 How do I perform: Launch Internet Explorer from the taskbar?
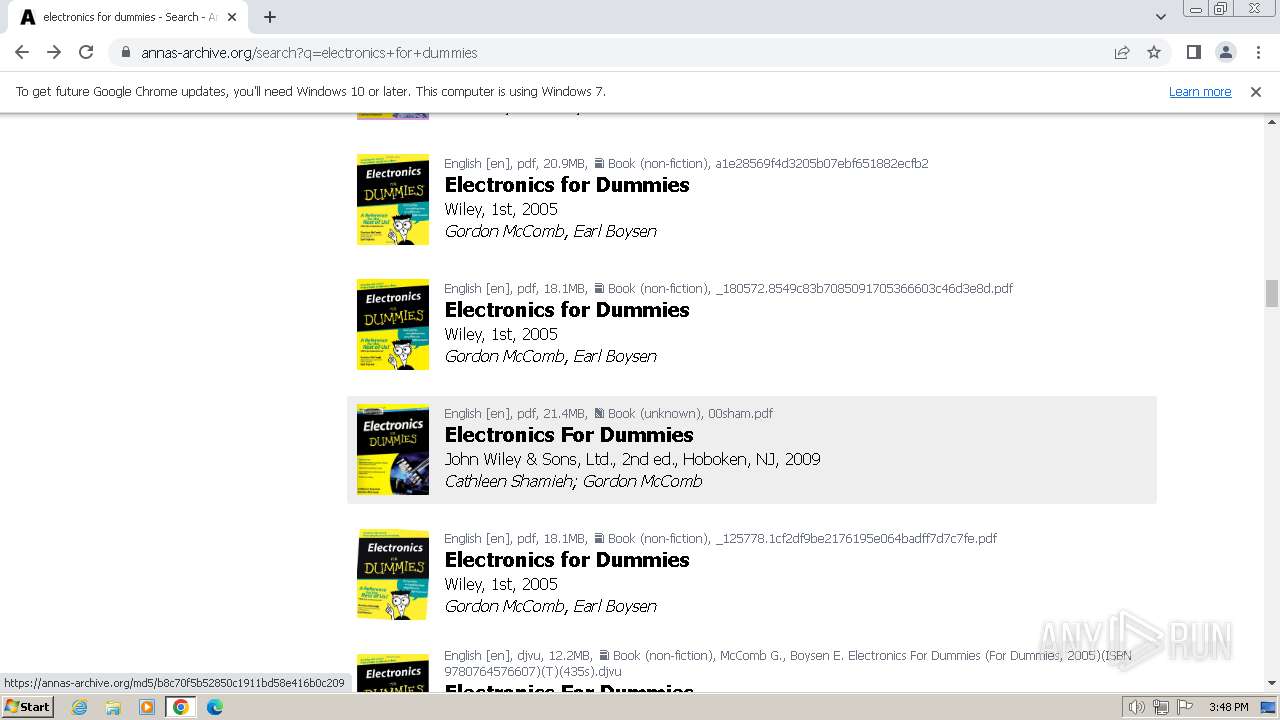click(79, 707)
